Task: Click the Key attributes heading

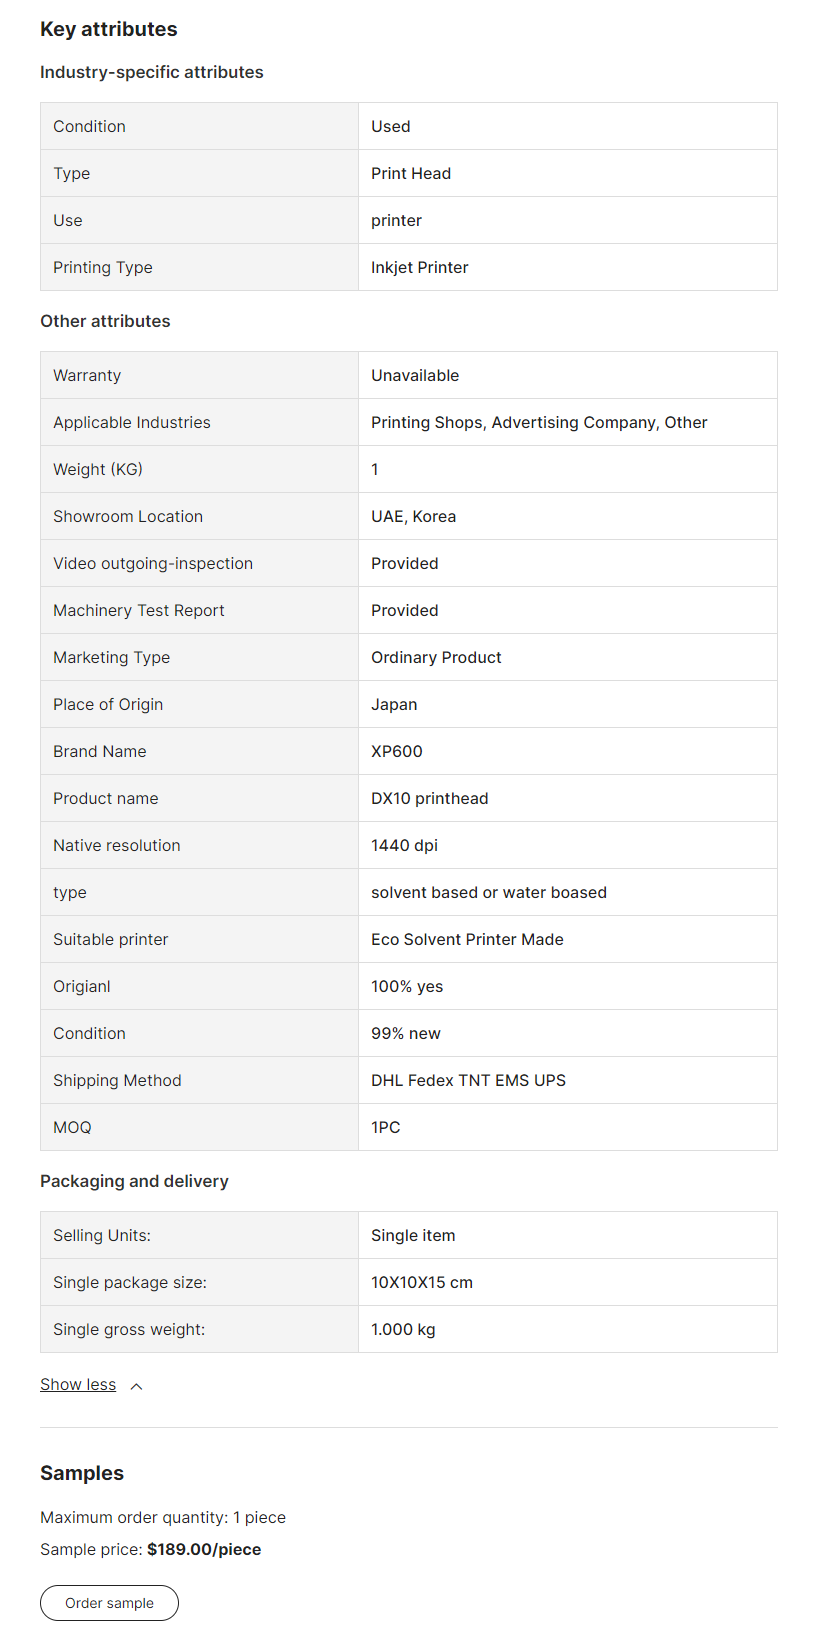Action: tap(109, 29)
